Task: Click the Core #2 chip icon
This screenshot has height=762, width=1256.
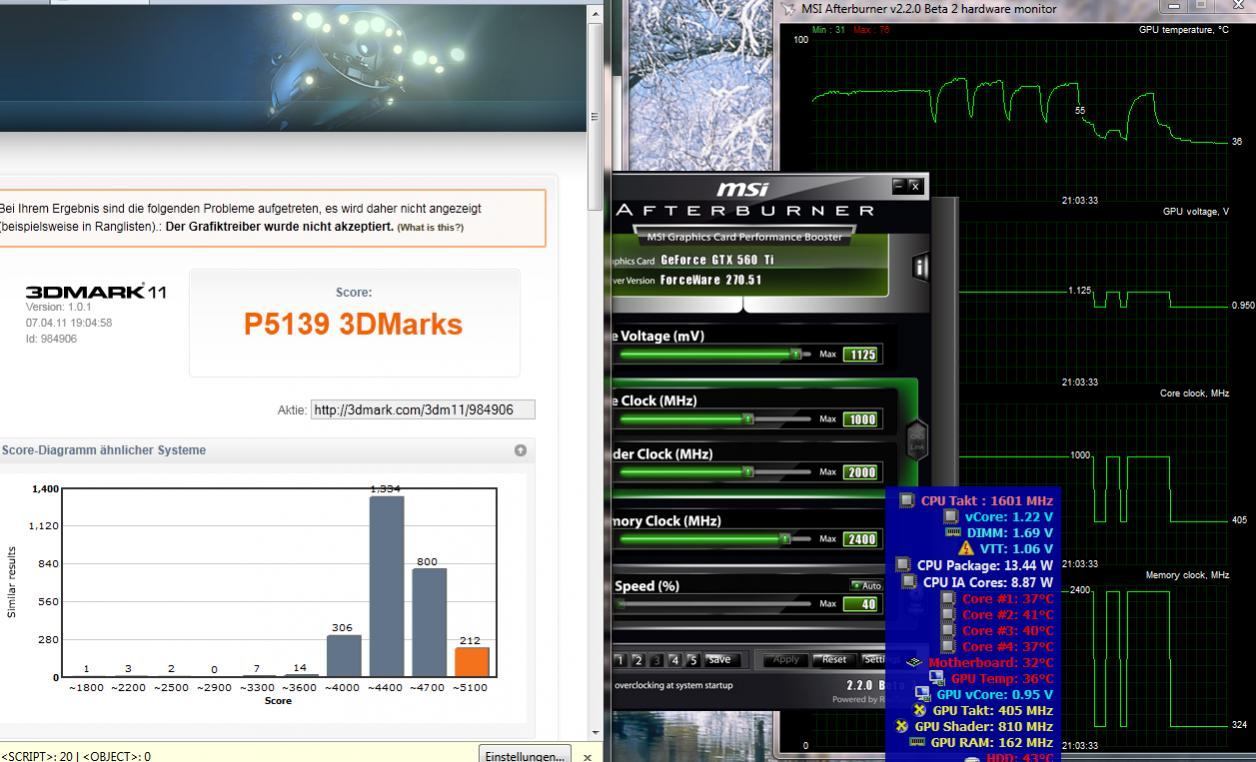Action: pos(948,614)
